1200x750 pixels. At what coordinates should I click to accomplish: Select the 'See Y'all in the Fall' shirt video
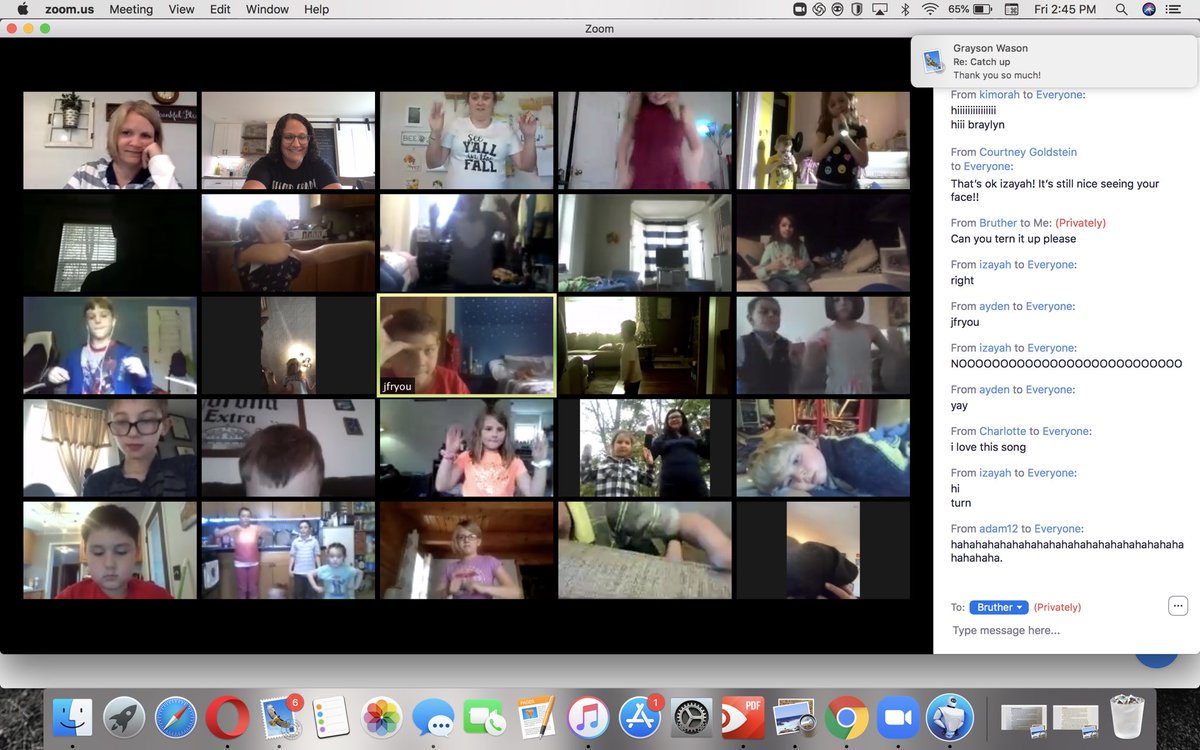click(466, 140)
